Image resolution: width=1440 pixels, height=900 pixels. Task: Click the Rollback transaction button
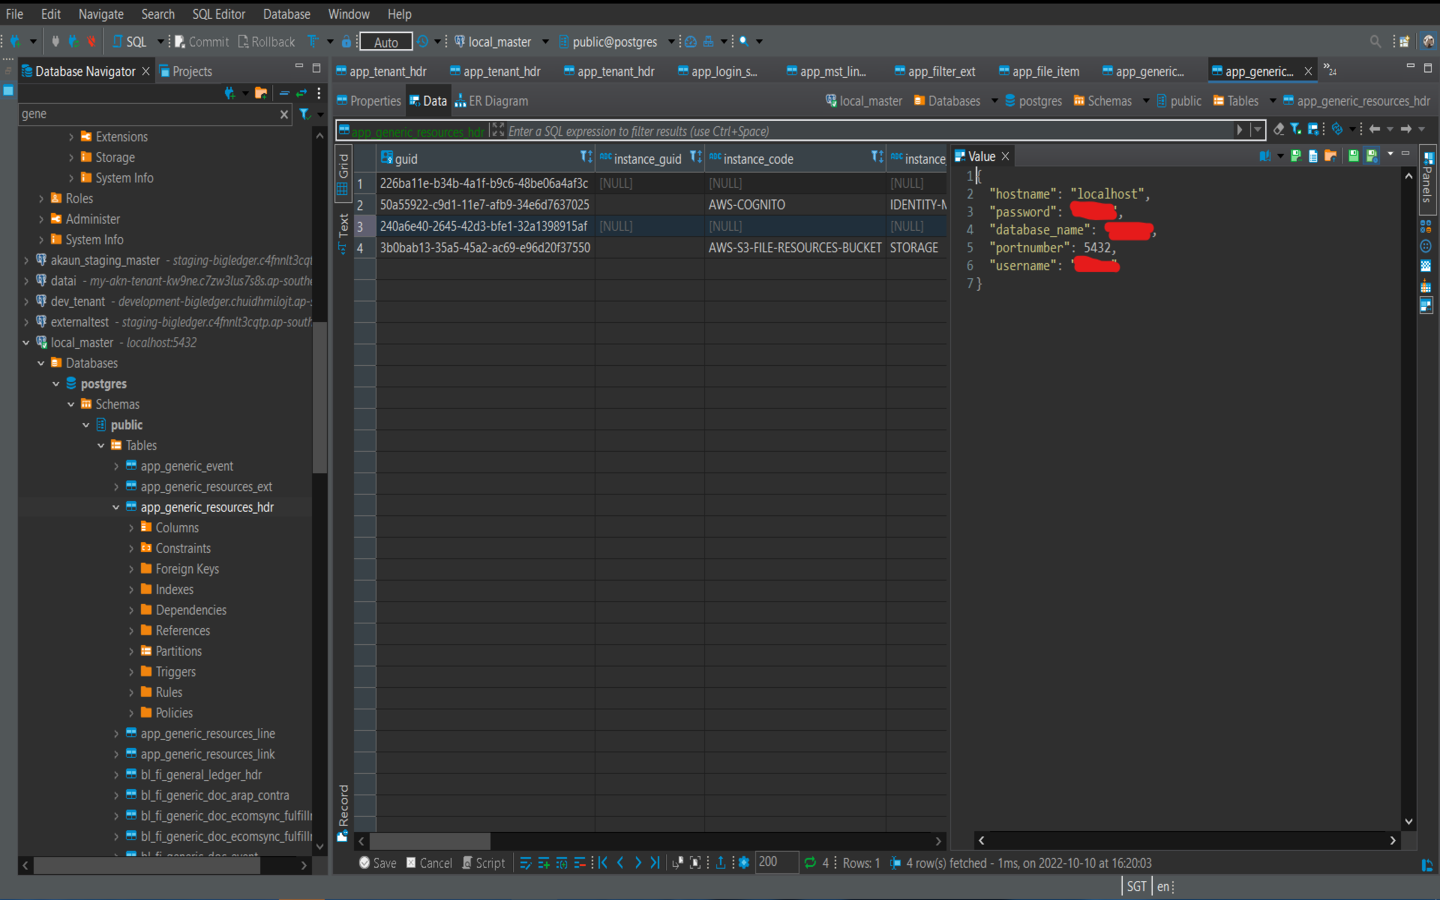pyautogui.click(x=266, y=42)
